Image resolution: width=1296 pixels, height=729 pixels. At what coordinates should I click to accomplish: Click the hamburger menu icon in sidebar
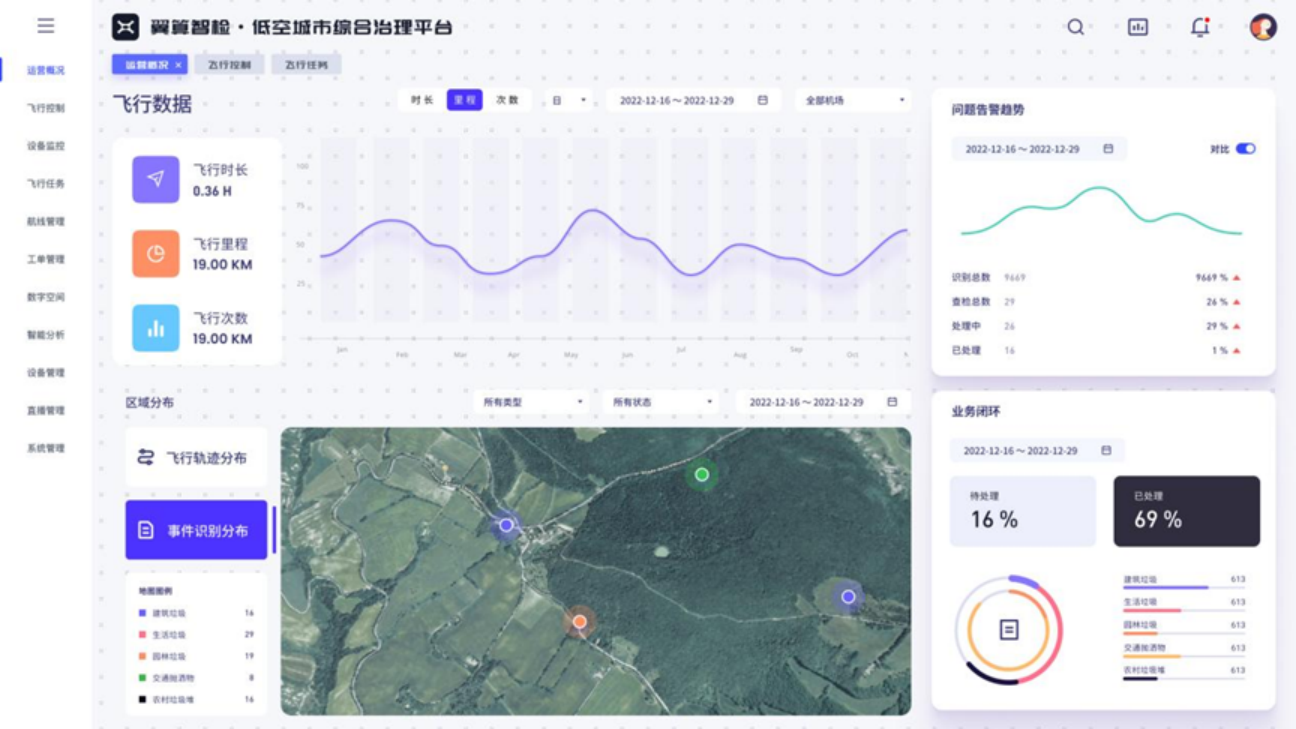(46, 26)
